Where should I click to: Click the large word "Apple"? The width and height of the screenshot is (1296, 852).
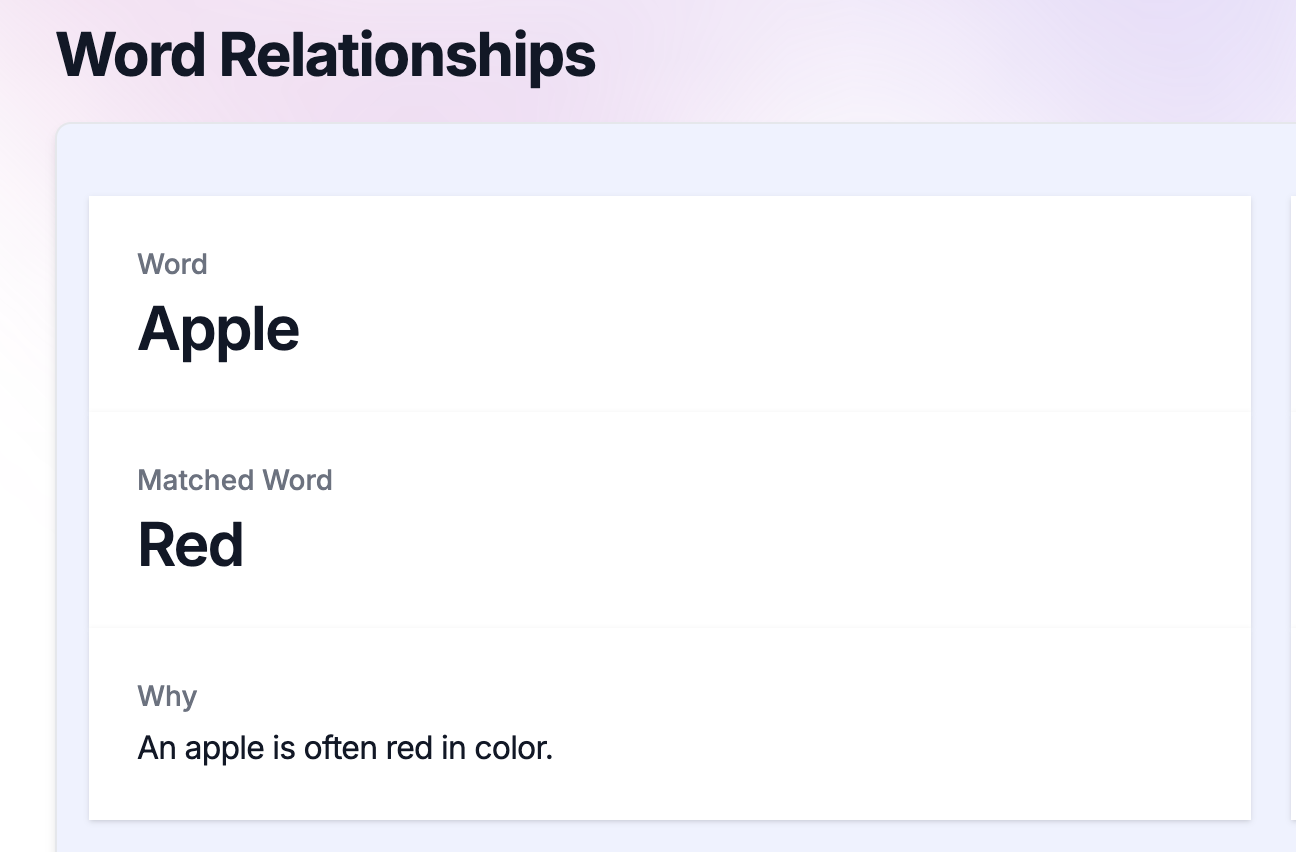218,330
